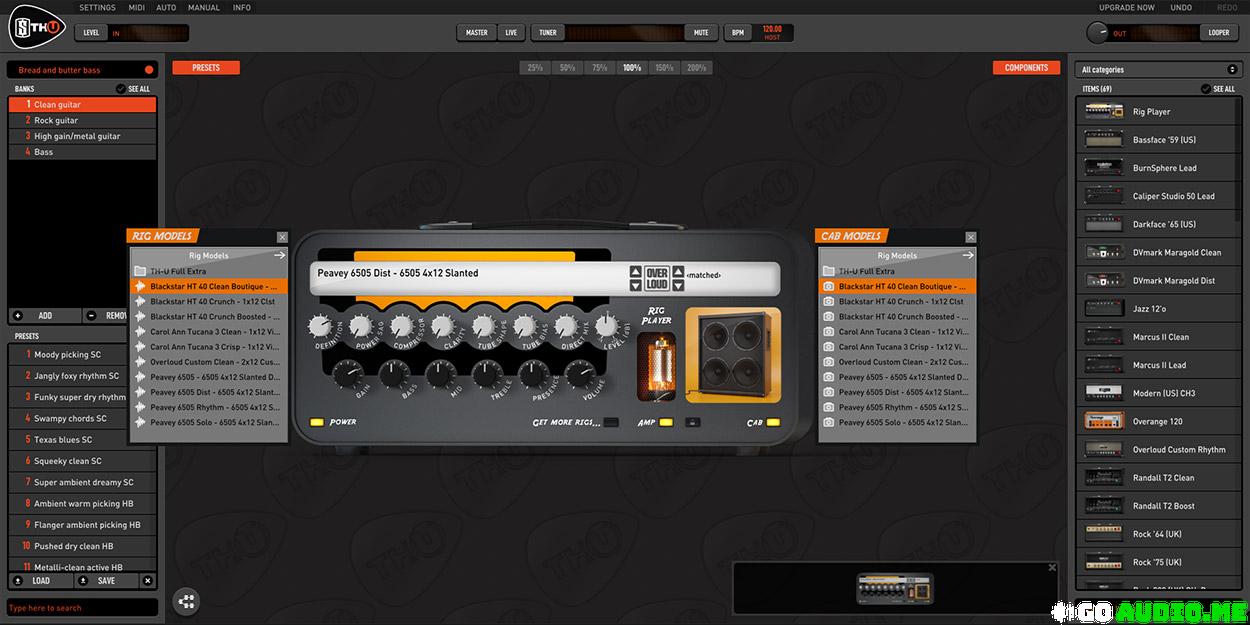This screenshot has height=625, width=1250.
Task: Toggle the CAB enable LED
Action: 773,423
